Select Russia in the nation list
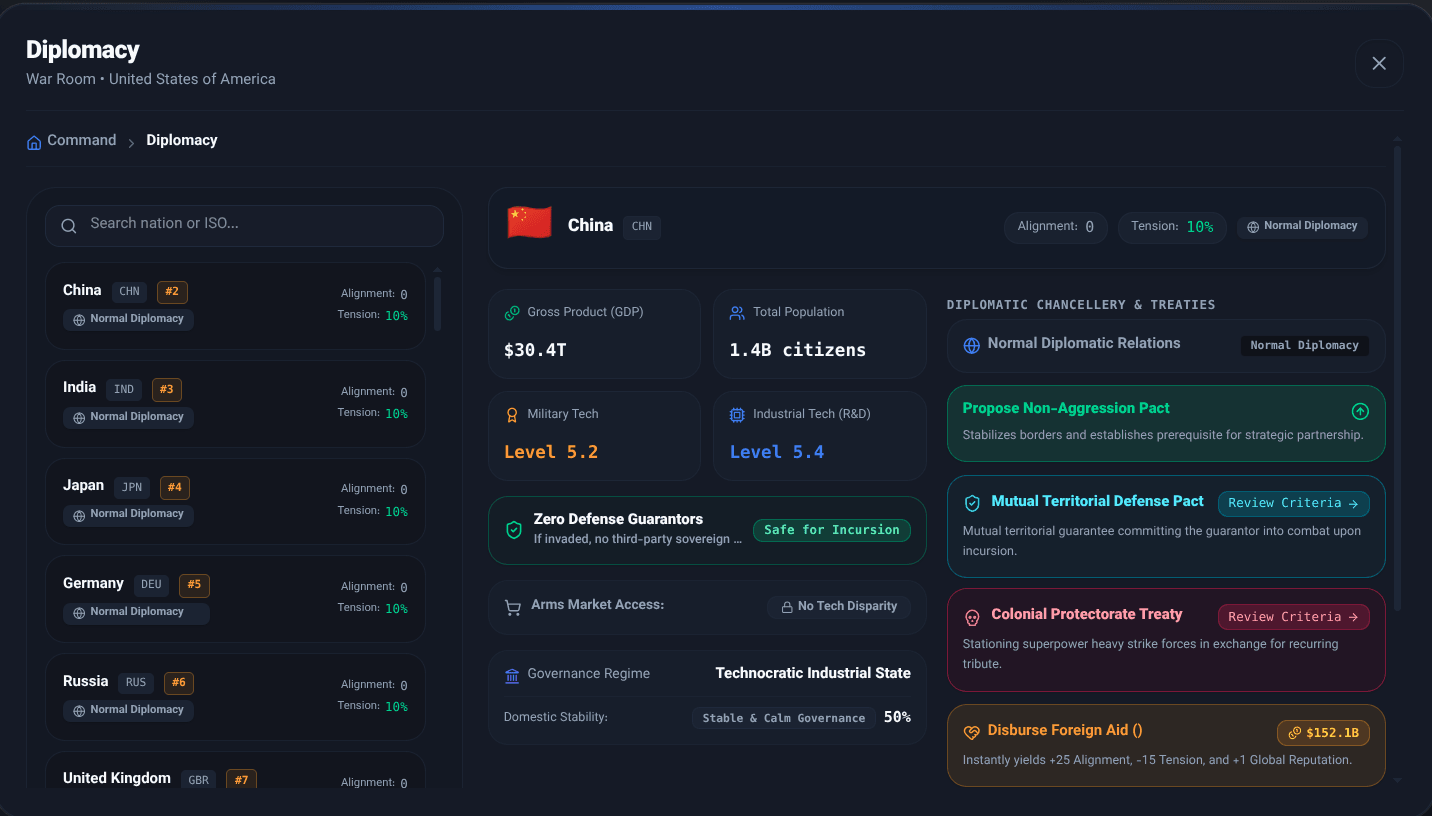 [235, 697]
